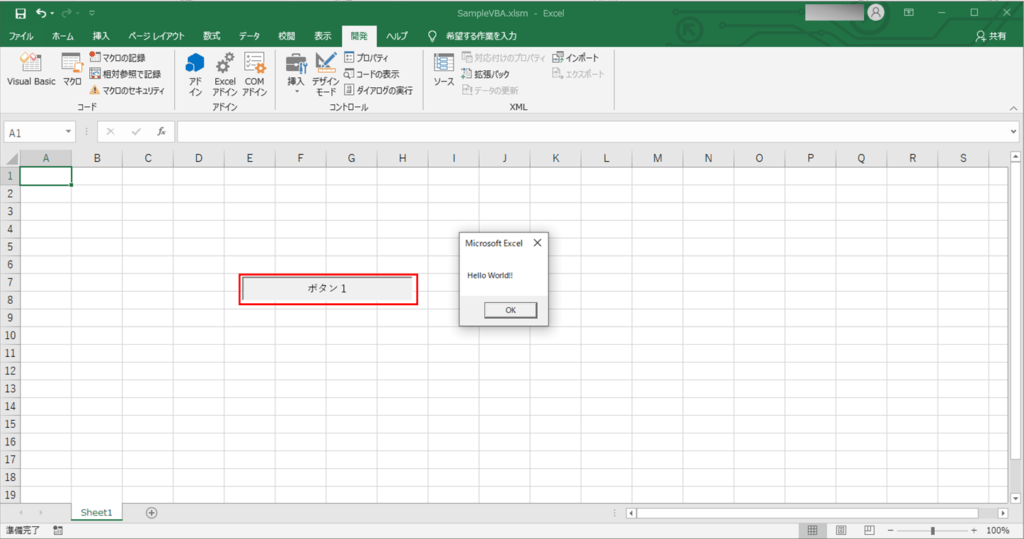Undo the last action

point(41,13)
